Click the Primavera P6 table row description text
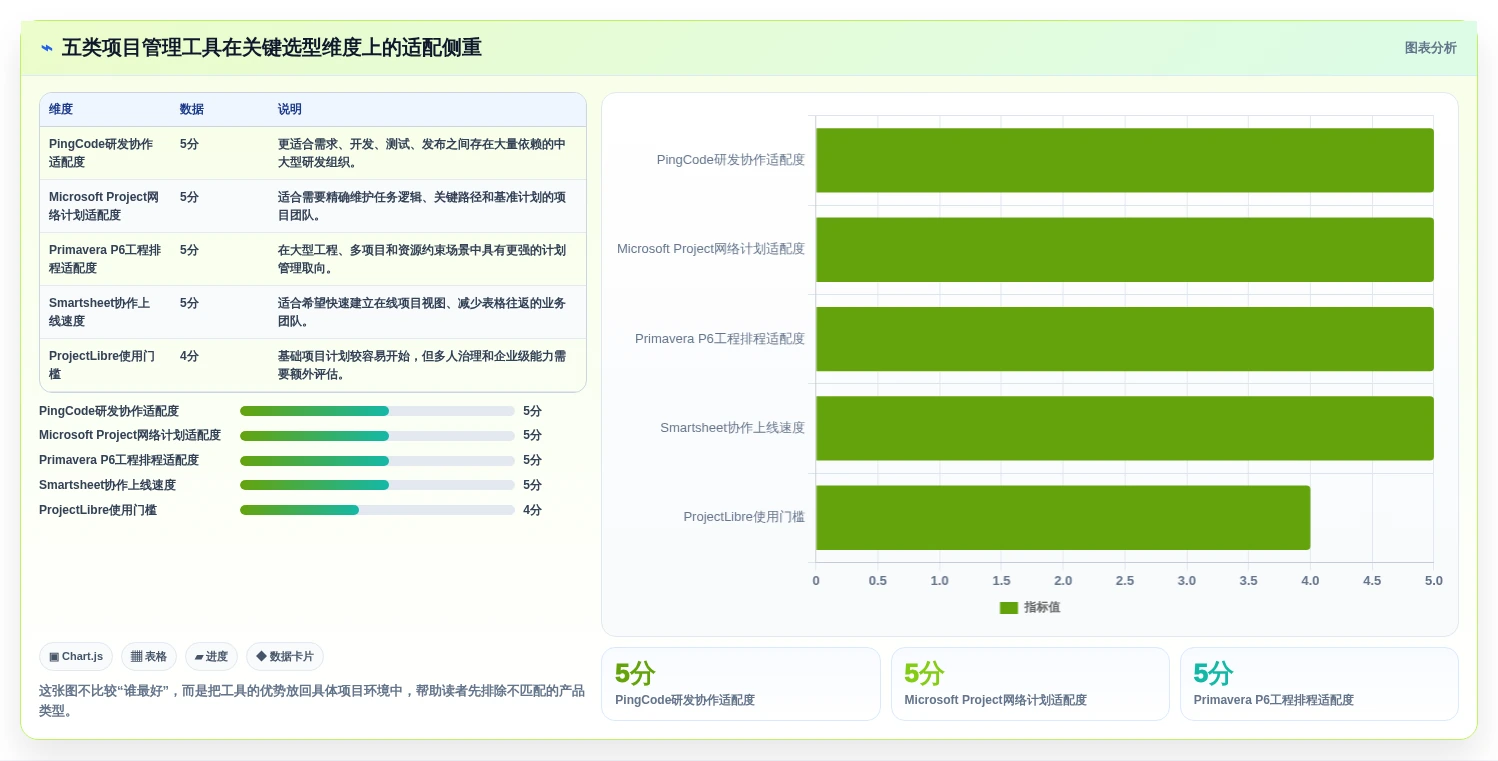This screenshot has width=1498, height=761. 422,259
